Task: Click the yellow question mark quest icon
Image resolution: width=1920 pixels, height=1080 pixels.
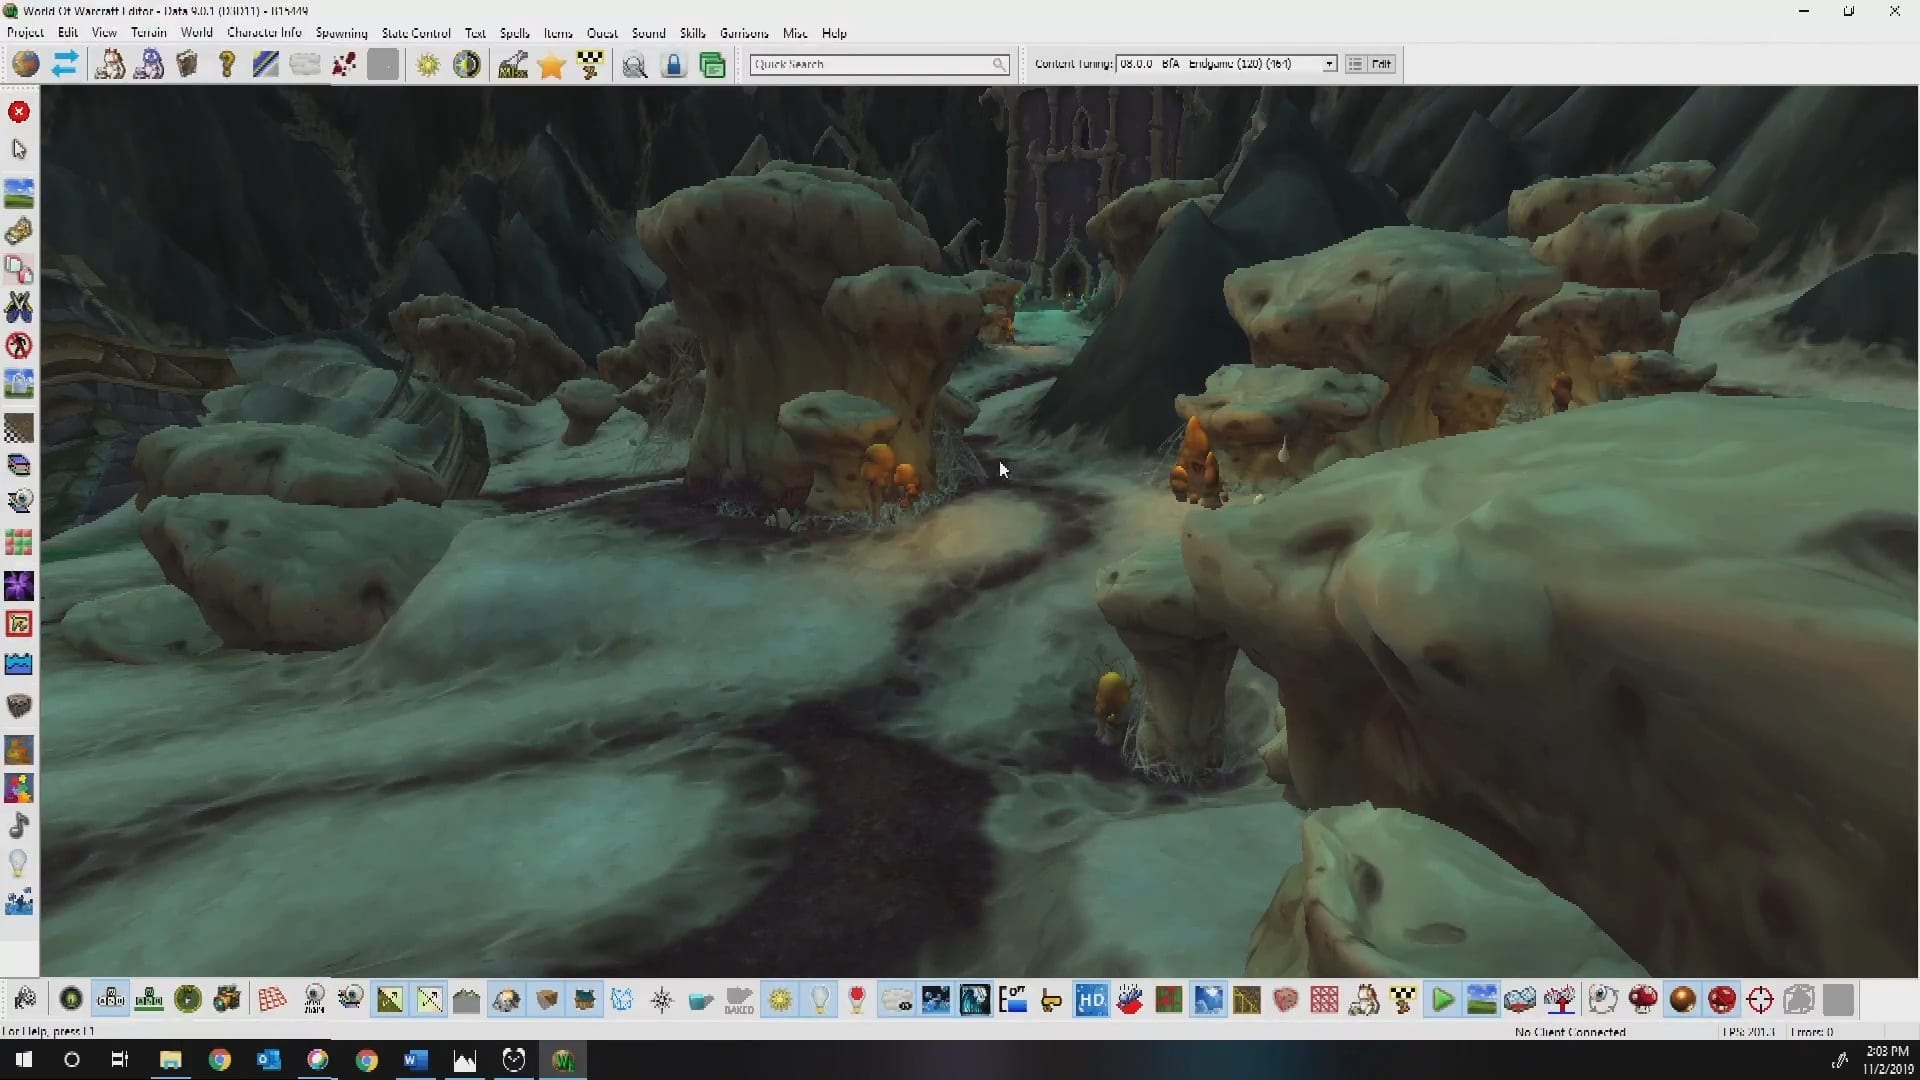Action: [227, 65]
